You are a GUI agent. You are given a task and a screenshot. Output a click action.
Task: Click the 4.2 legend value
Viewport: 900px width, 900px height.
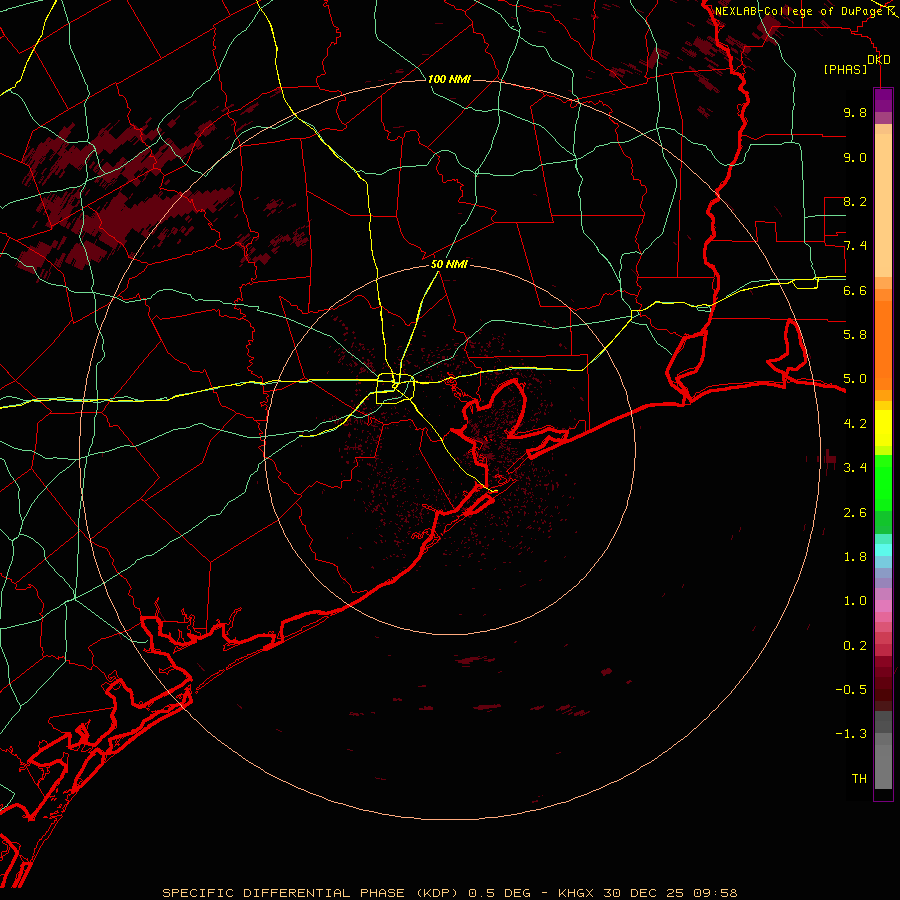point(855,424)
